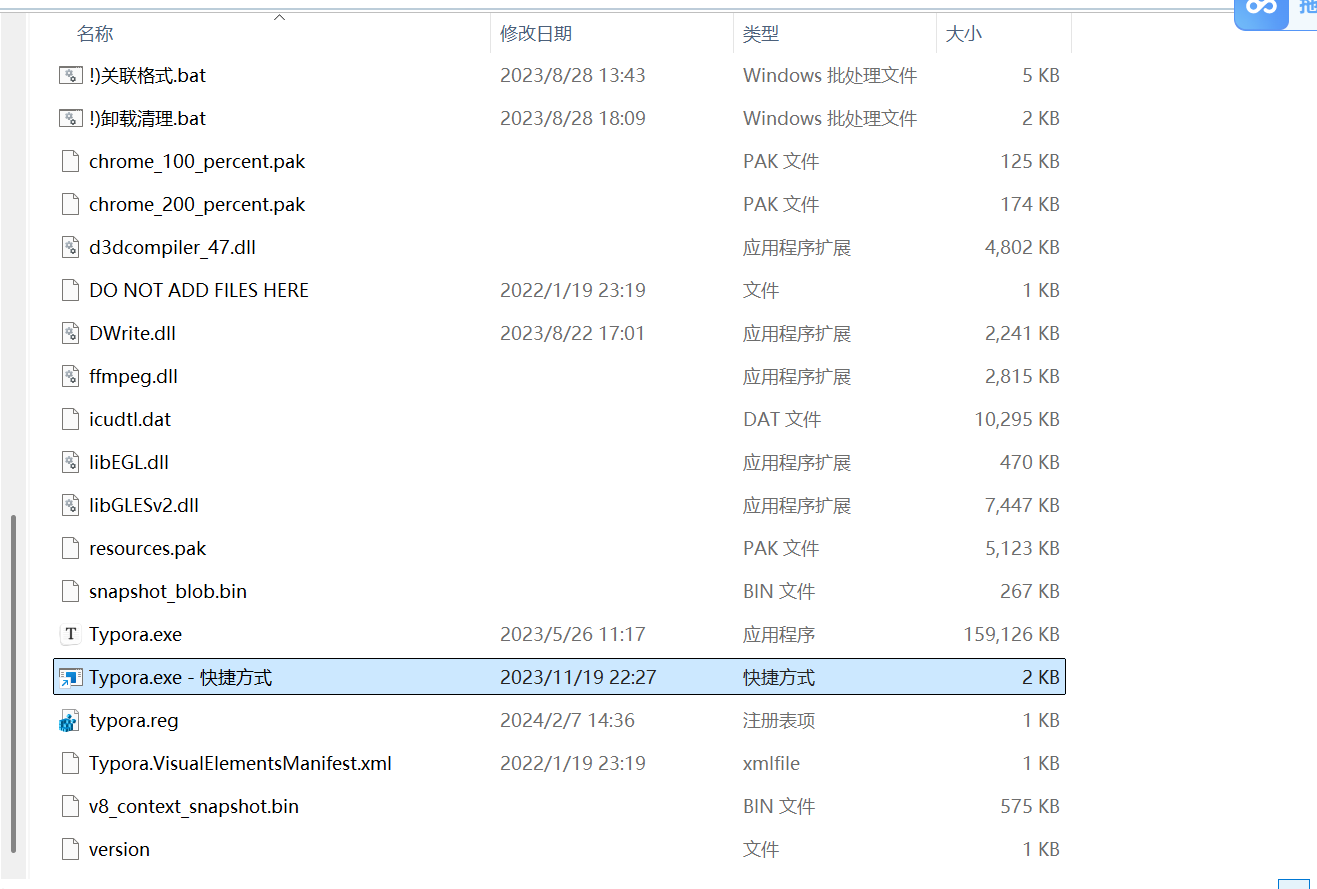
Task: Click the size 4,802 KB of d3dcompiler_47.dll
Action: [x=1022, y=247]
